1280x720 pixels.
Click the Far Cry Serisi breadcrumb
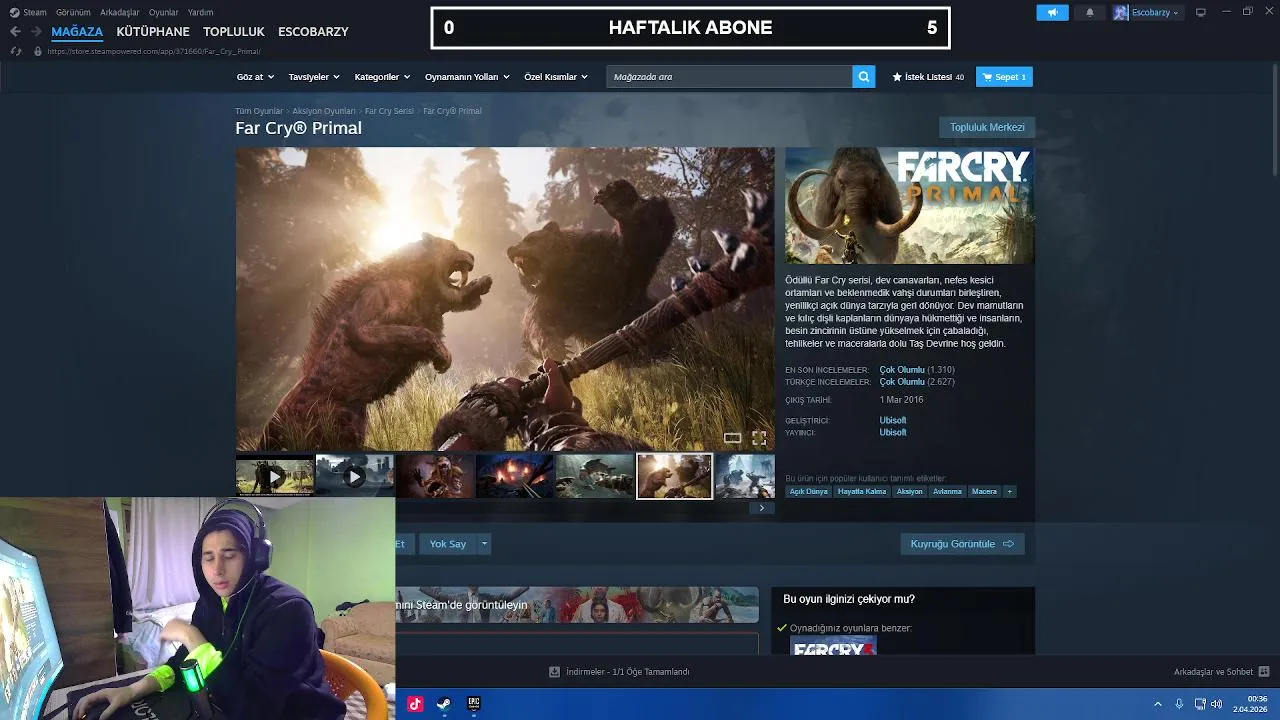[389, 111]
